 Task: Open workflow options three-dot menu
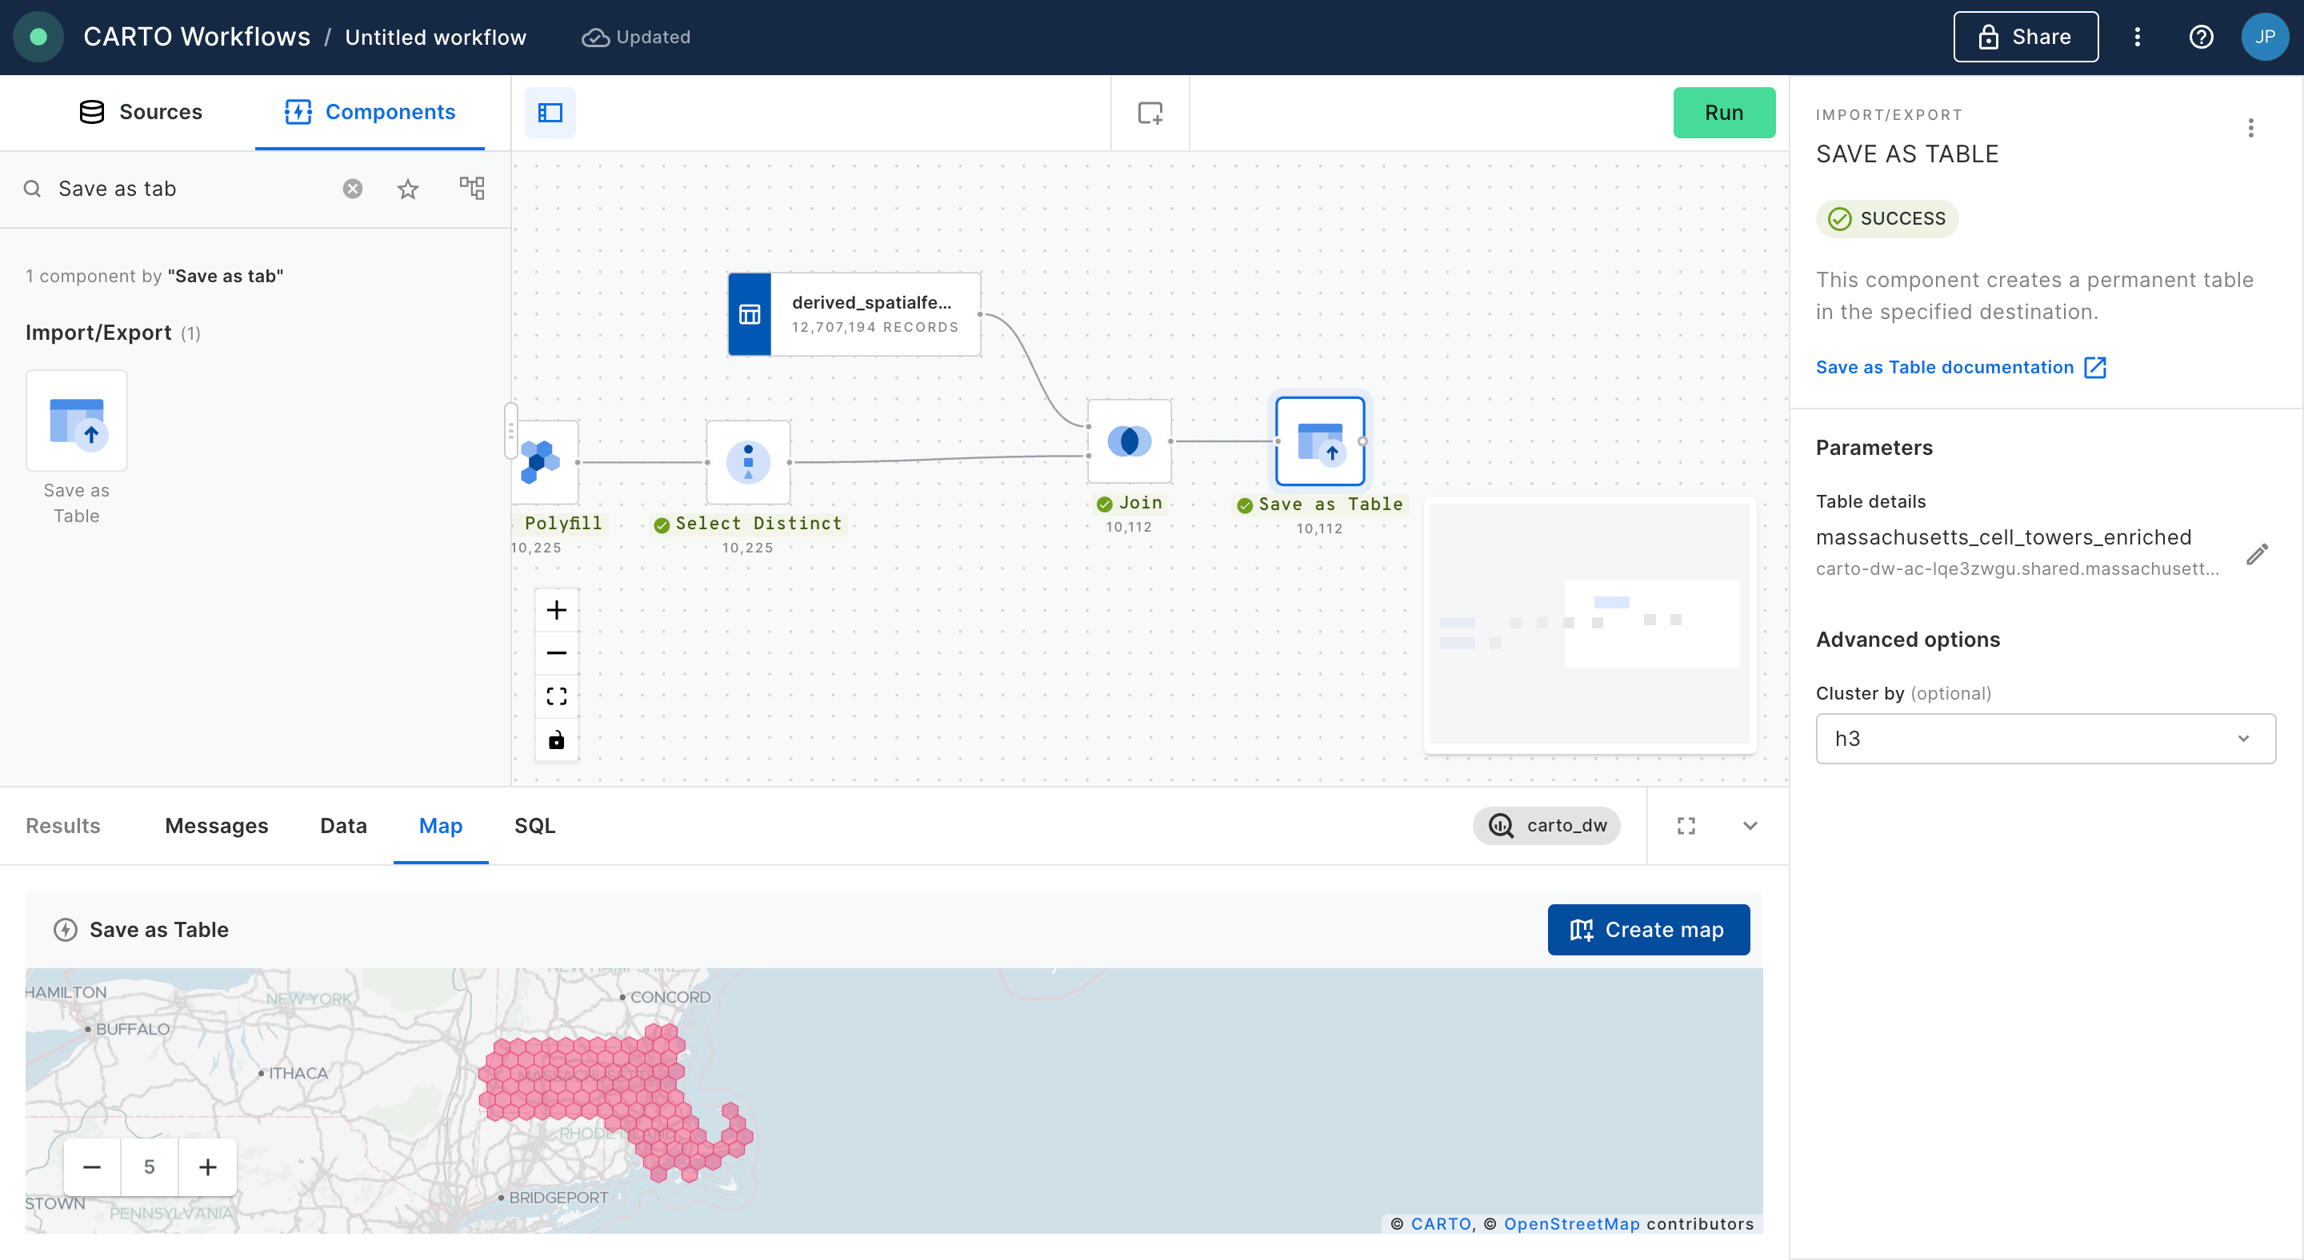coord(2137,37)
